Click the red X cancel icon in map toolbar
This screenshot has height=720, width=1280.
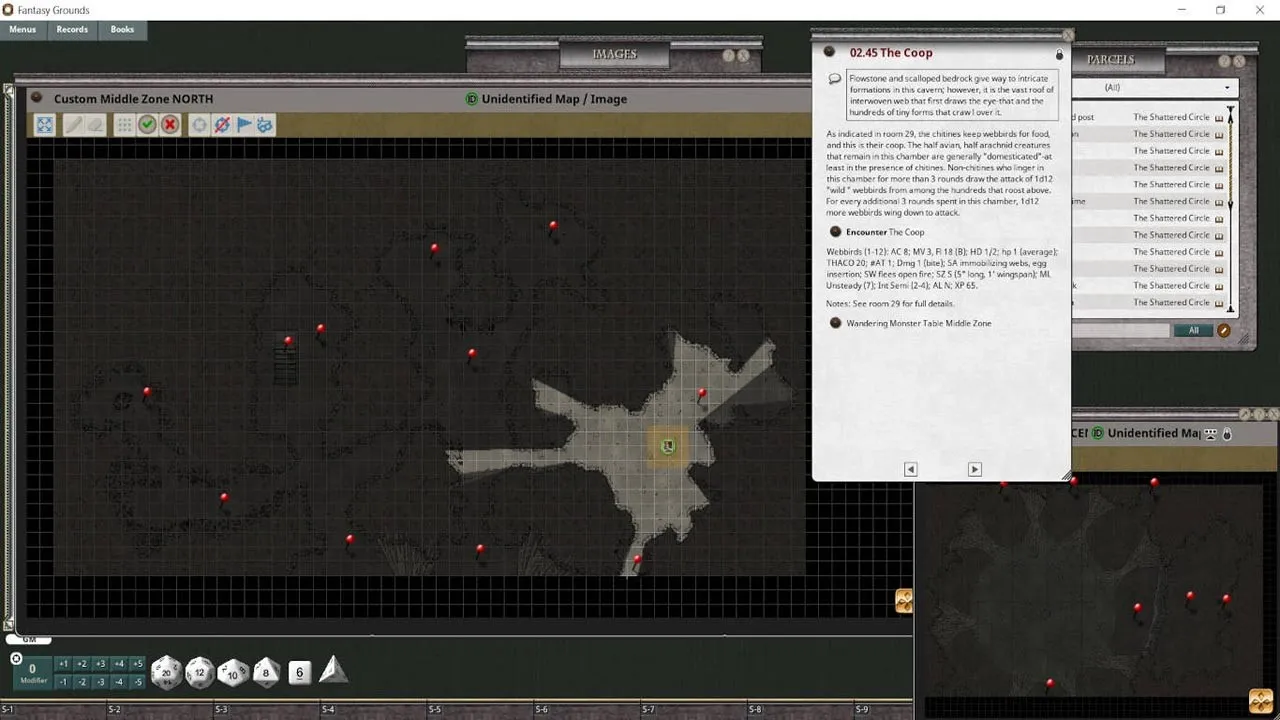coord(170,124)
